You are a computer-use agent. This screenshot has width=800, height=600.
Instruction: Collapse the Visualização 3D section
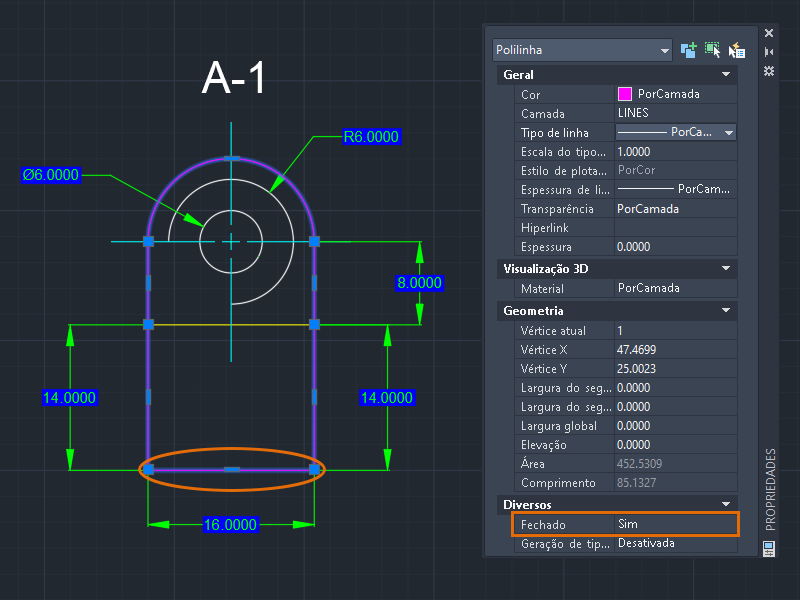coord(726,269)
